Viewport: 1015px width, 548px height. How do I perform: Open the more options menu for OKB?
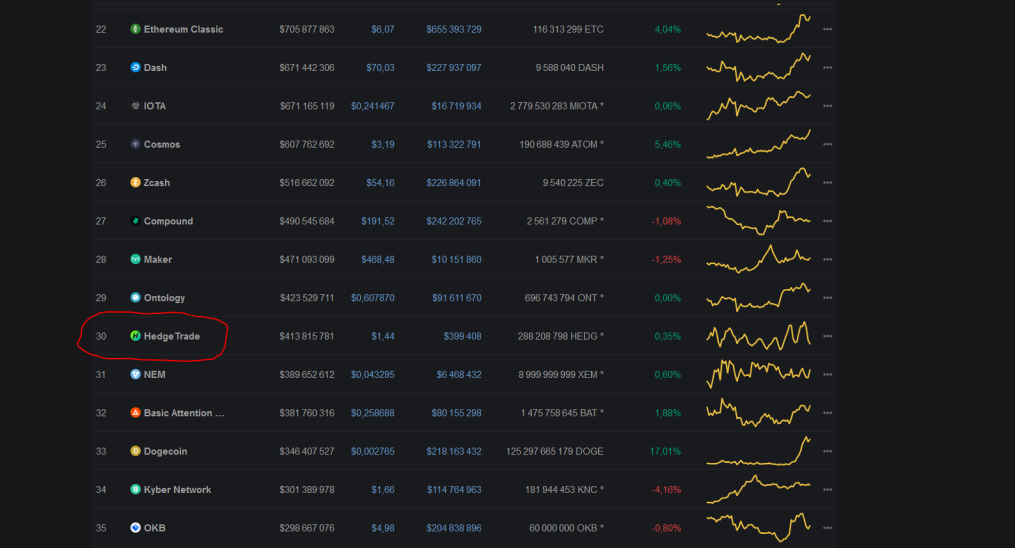coord(827,528)
